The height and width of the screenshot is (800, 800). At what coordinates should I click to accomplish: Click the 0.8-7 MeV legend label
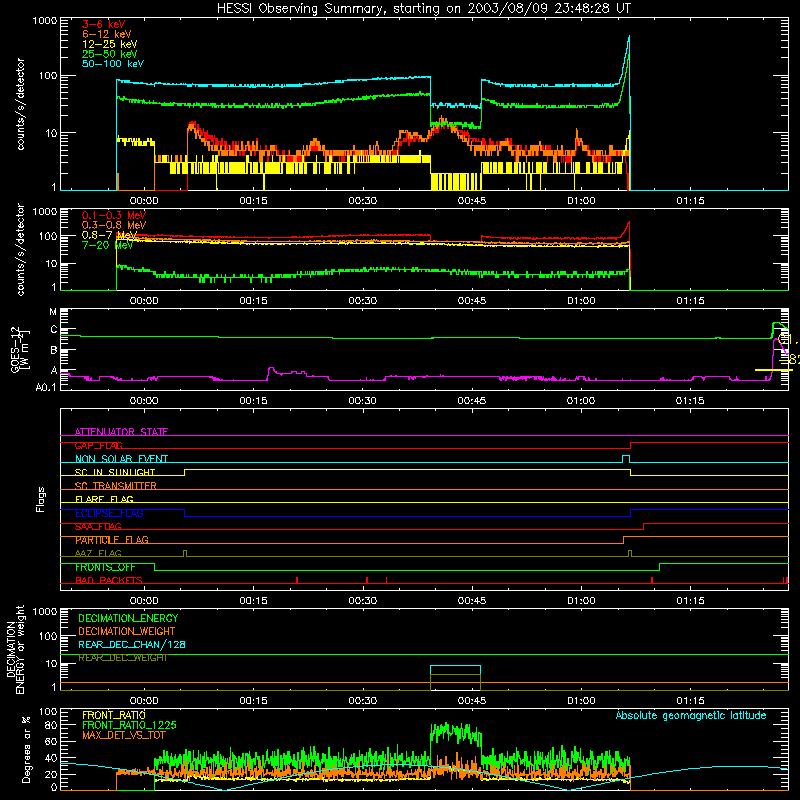[x=110, y=235]
